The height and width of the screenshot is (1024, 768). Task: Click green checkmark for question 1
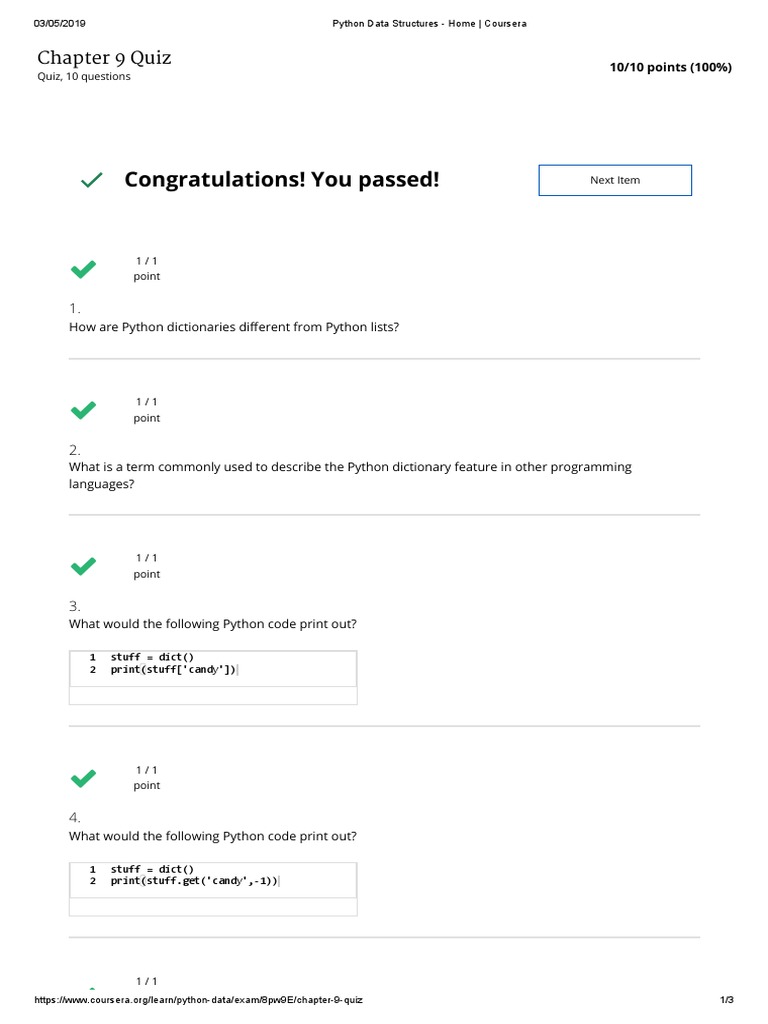tap(83, 268)
